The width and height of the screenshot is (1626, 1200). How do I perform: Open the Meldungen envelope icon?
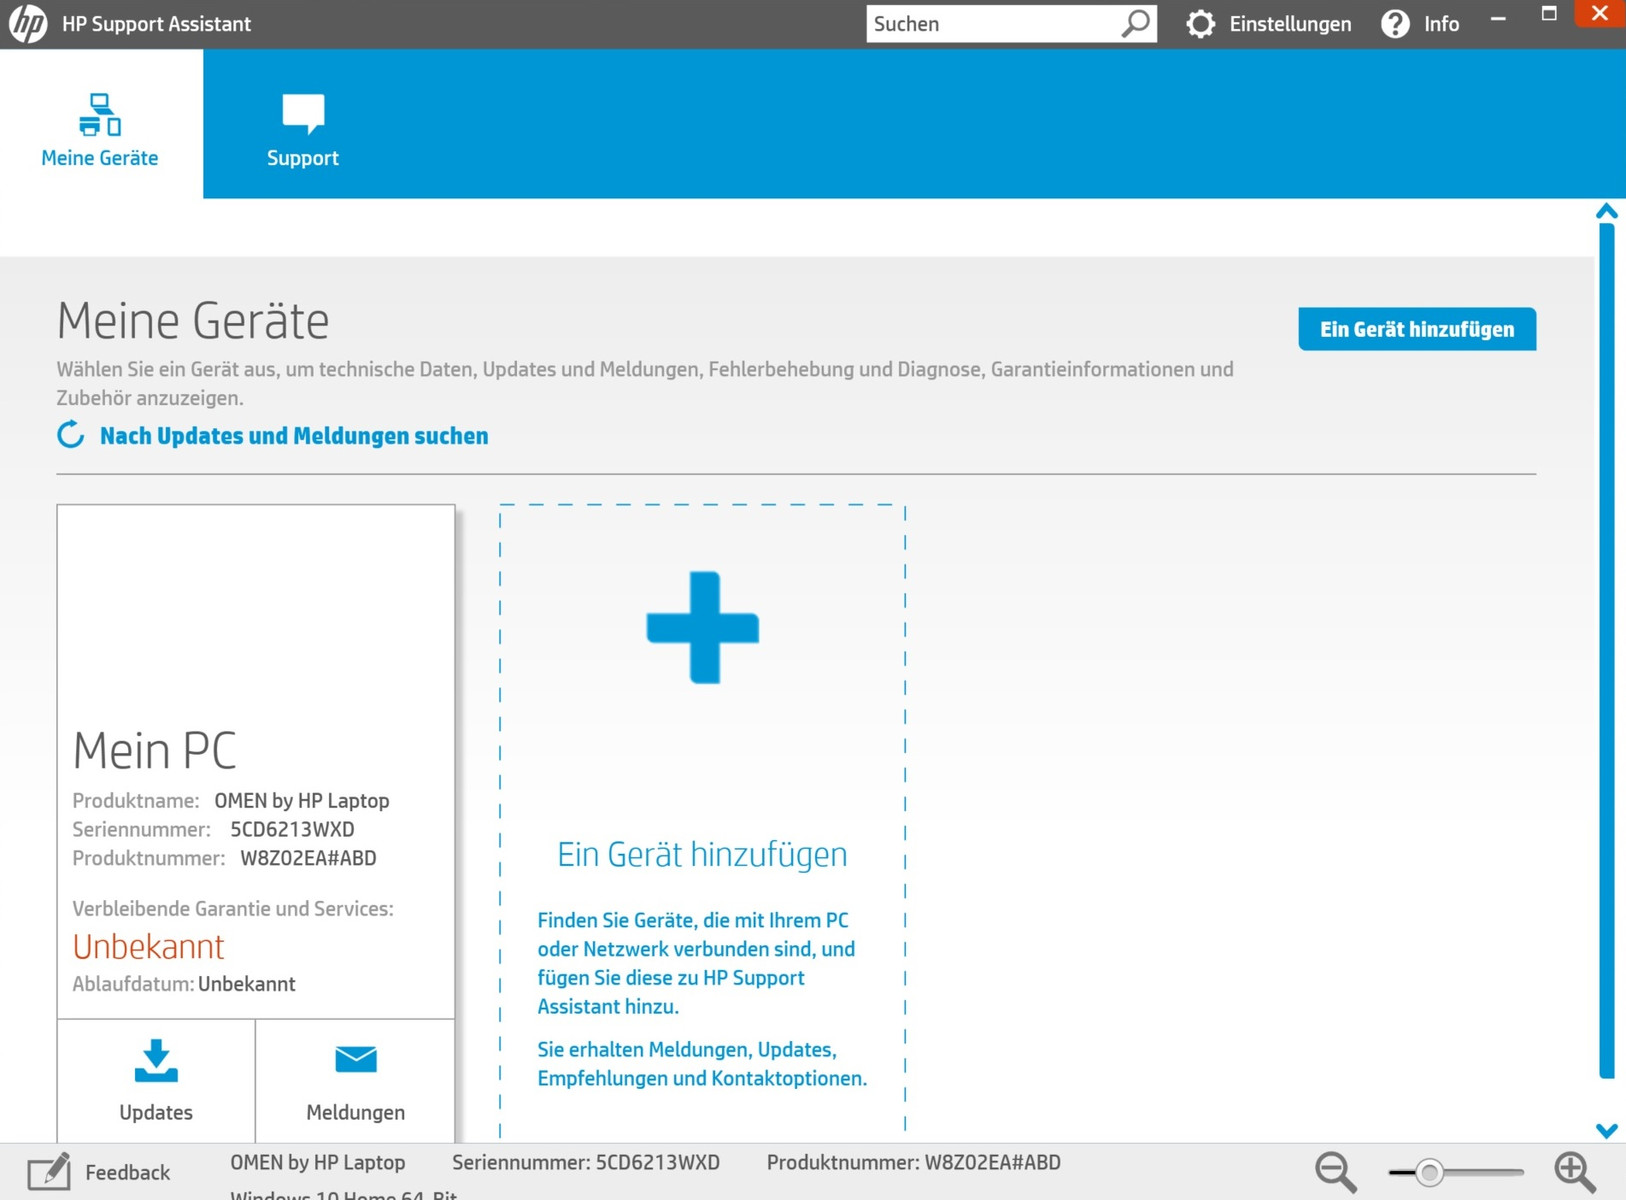point(356,1059)
